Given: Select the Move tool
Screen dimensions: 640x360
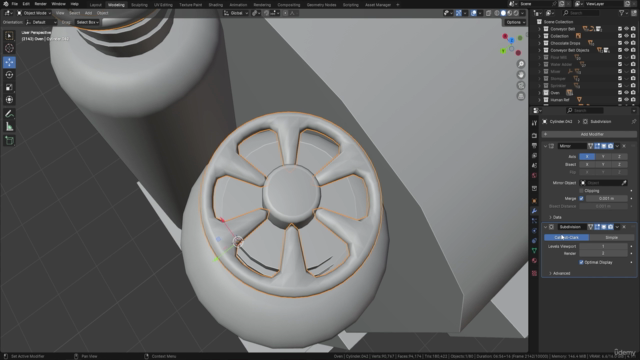Looking at the screenshot, I should (x=9, y=62).
